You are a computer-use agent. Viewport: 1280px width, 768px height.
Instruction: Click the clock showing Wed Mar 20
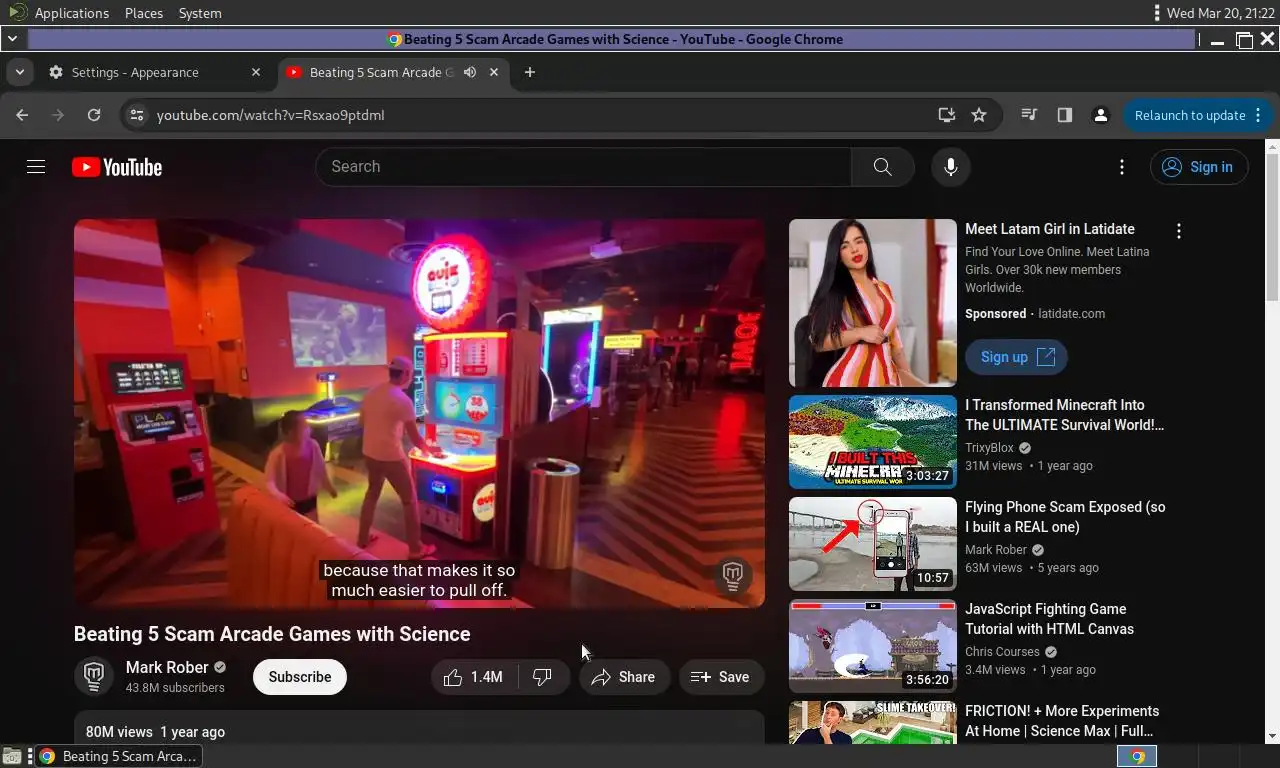1220,13
